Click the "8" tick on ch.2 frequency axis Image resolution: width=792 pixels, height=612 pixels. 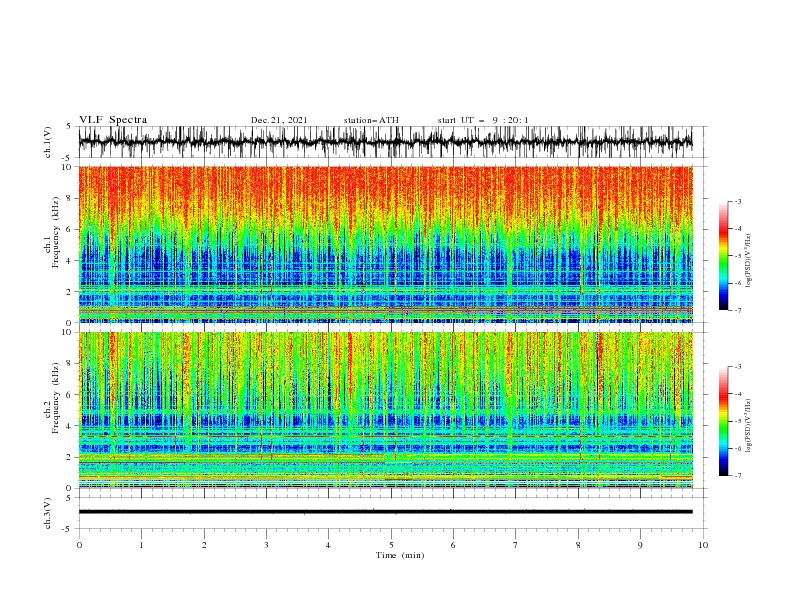70,364
